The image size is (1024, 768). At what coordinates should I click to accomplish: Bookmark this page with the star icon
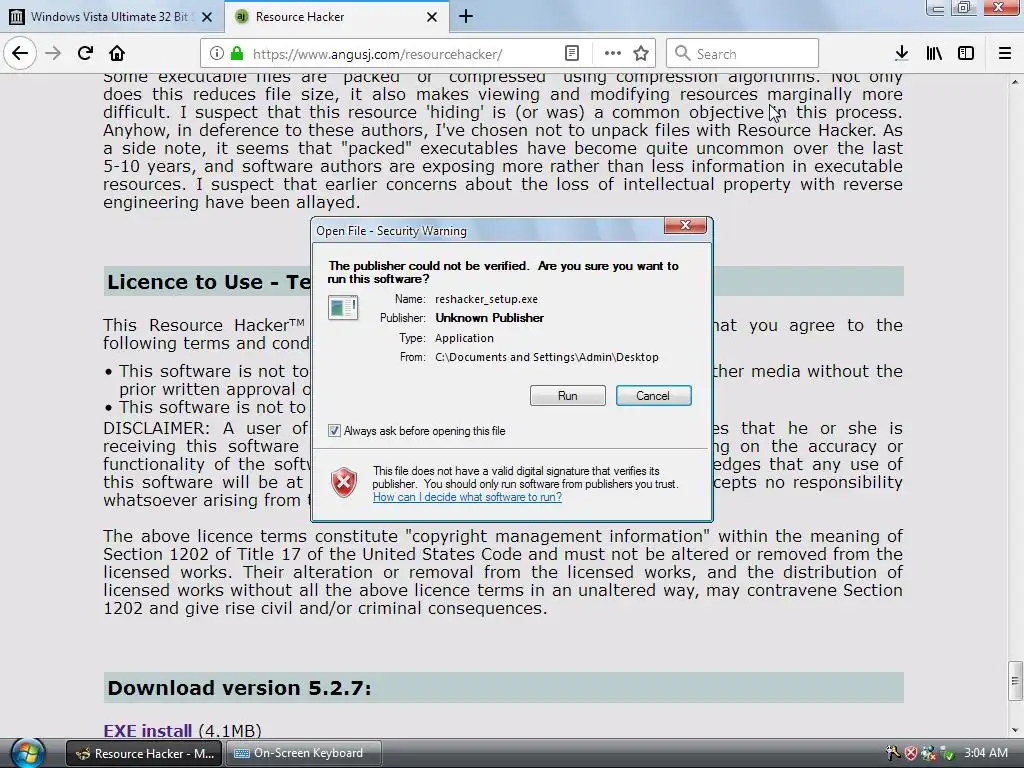pyautogui.click(x=641, y=54)
